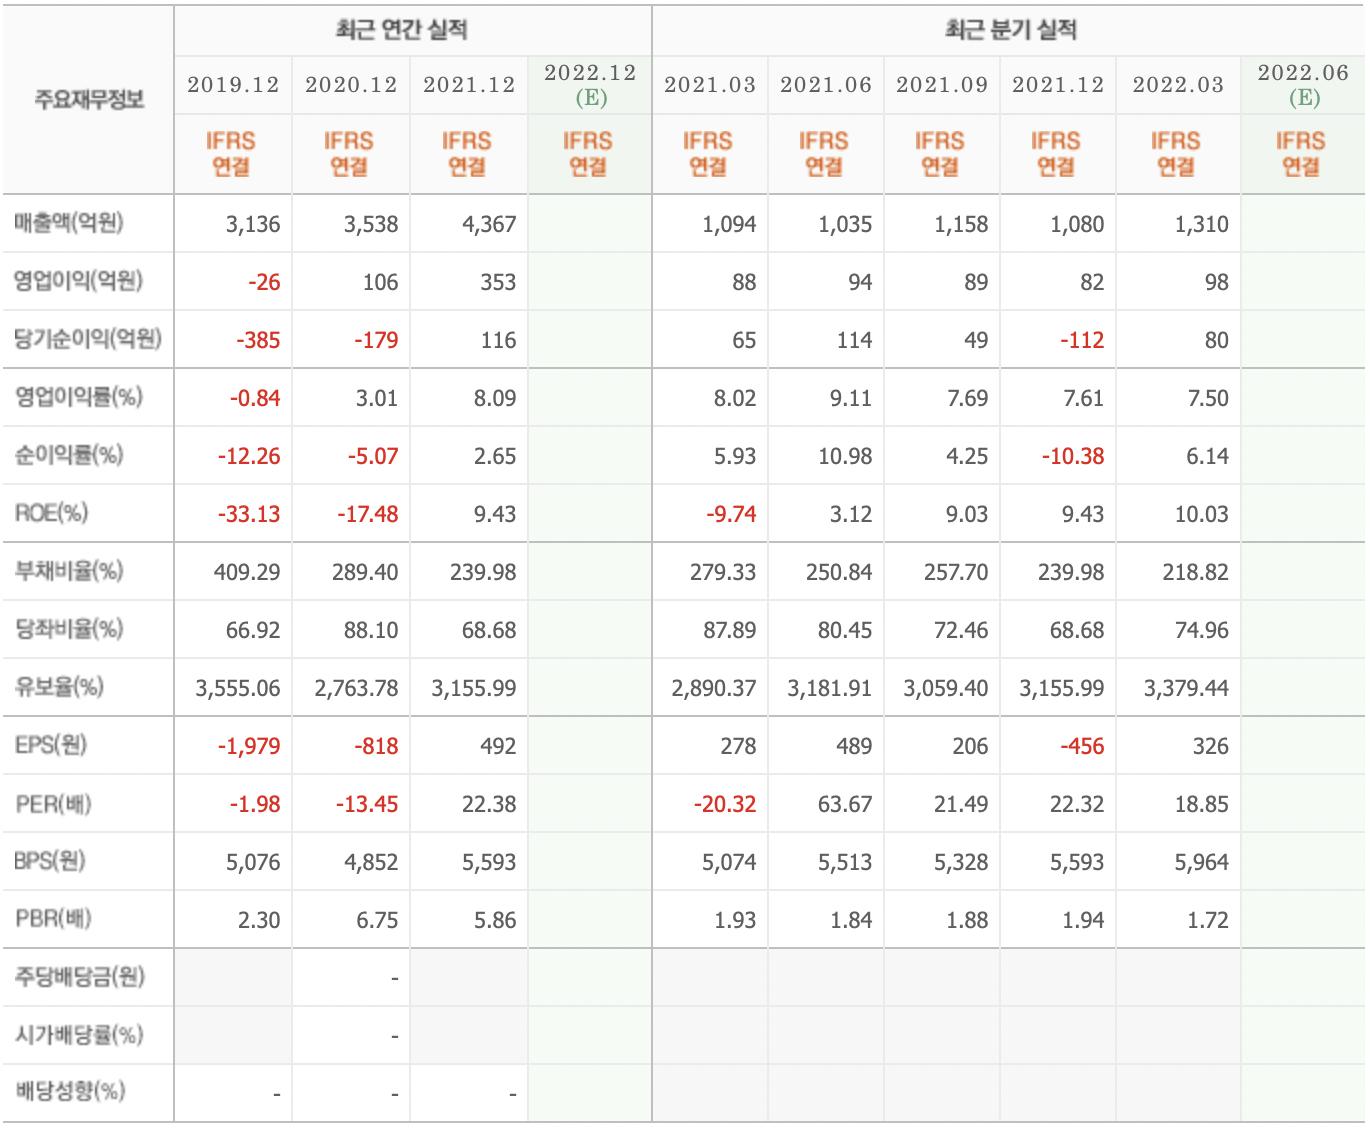Click the 1,158 quarterly revenue value

tap(961, 224)
